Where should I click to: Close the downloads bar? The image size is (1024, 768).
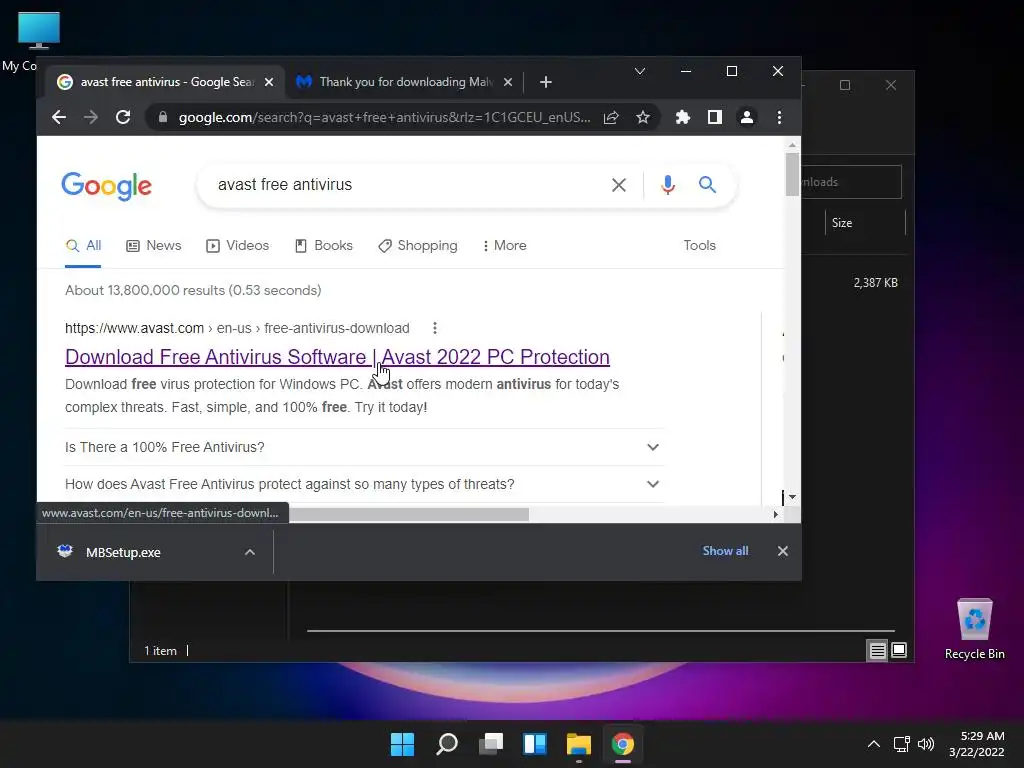[x=782, y=551]
